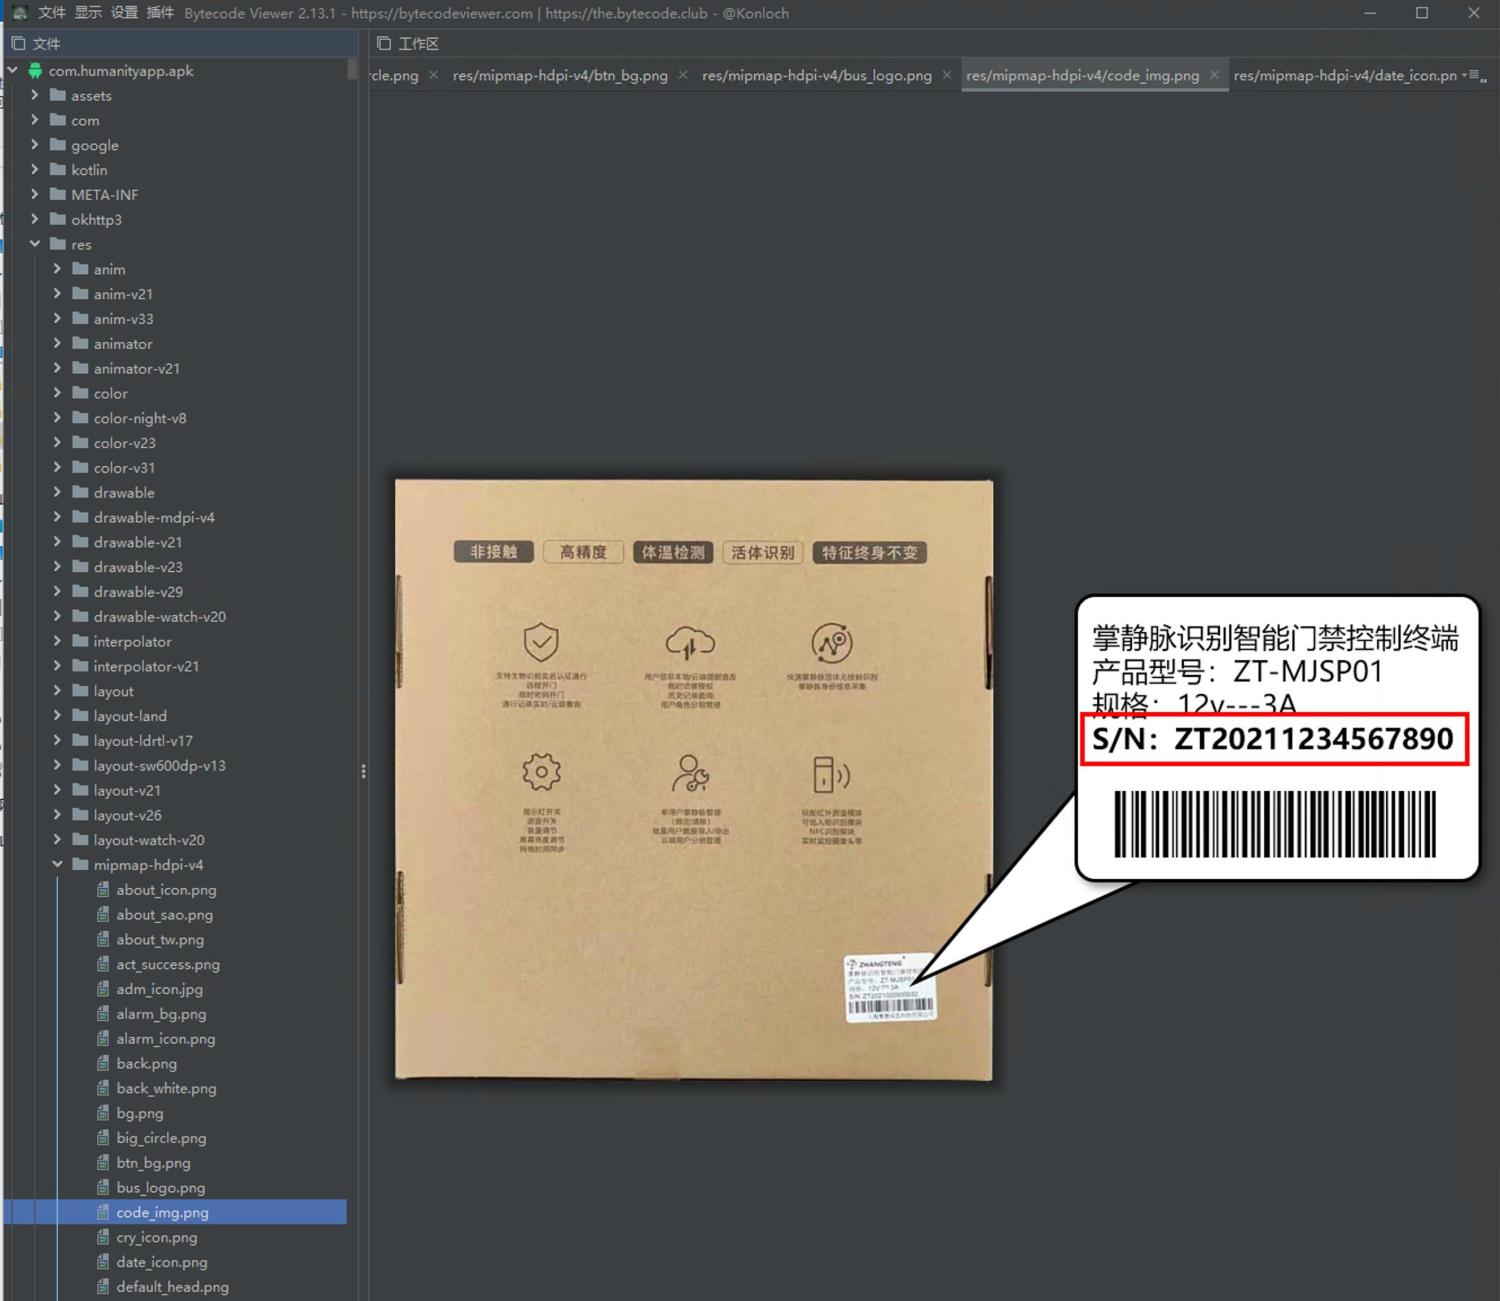Click the 文件 panel header icon

(x=18, y=43)
